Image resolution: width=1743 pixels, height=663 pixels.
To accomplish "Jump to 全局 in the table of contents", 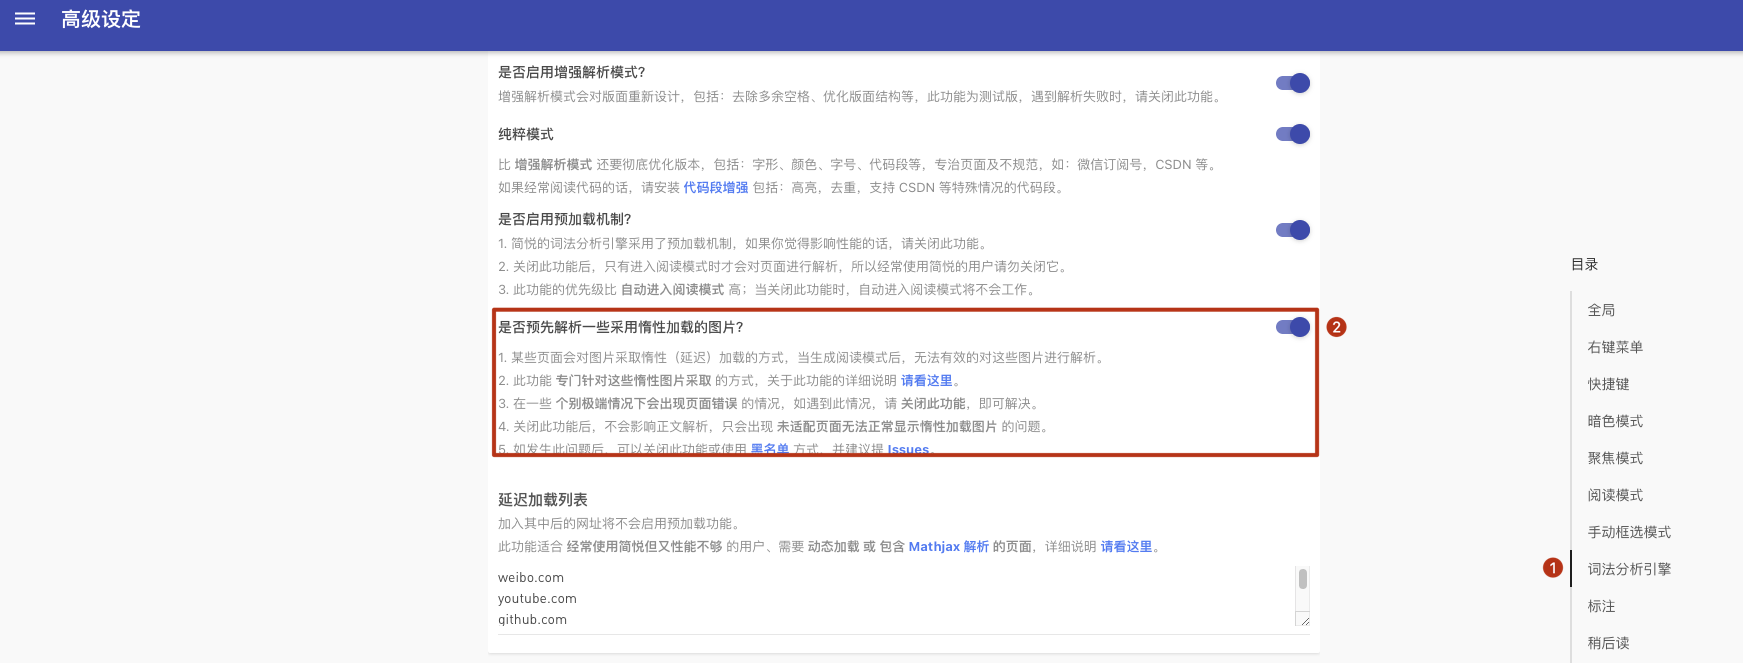I will [1601, 310].
